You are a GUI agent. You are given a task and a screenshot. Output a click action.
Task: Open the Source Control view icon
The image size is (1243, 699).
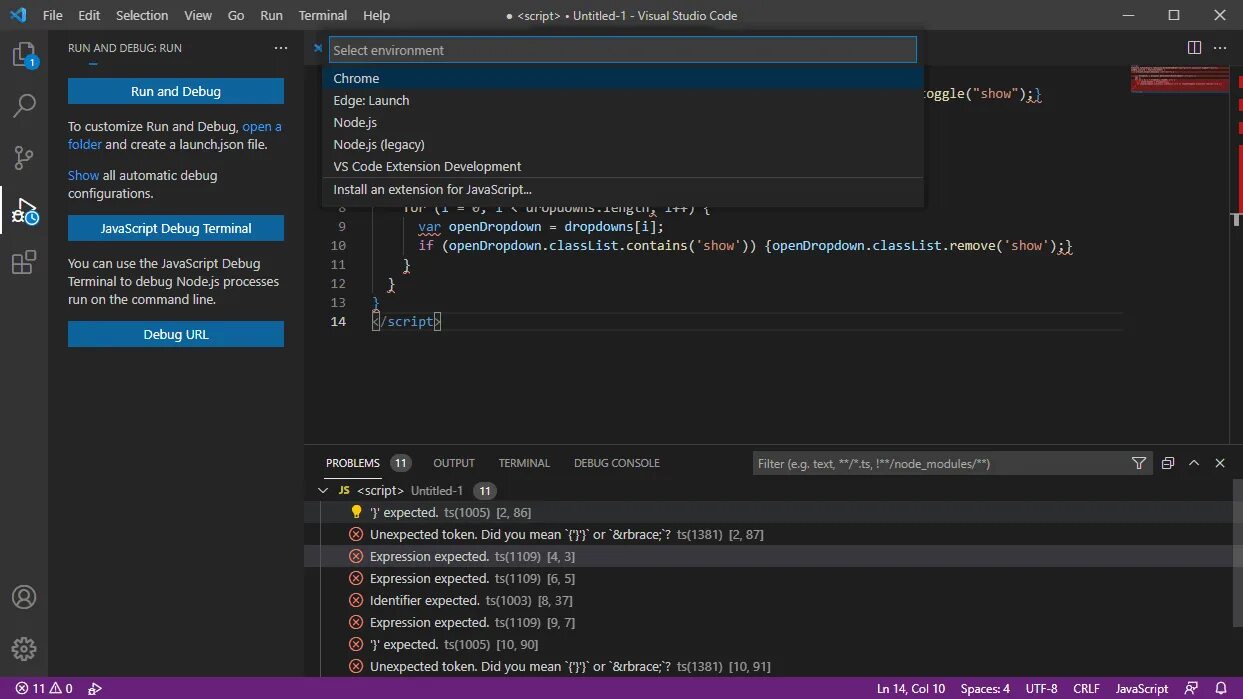24,157
